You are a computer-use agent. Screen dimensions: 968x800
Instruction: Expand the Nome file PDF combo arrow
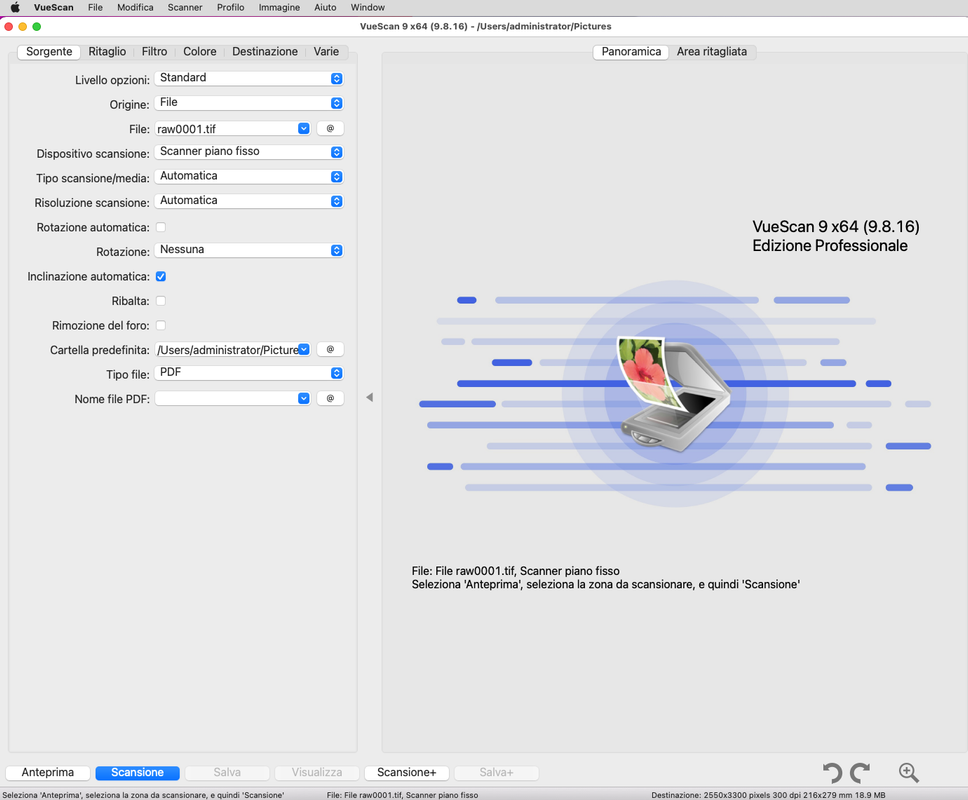tap(304, 398)
